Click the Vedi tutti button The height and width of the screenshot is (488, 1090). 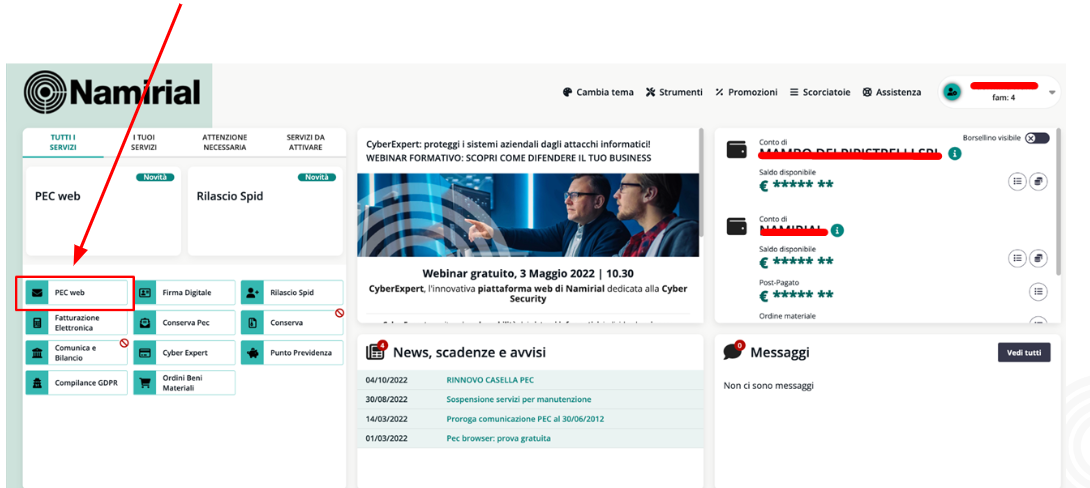pos(1024,352)
